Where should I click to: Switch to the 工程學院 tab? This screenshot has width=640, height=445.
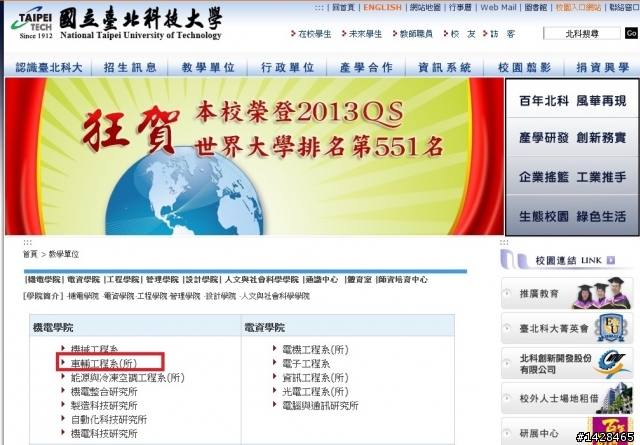123,280
